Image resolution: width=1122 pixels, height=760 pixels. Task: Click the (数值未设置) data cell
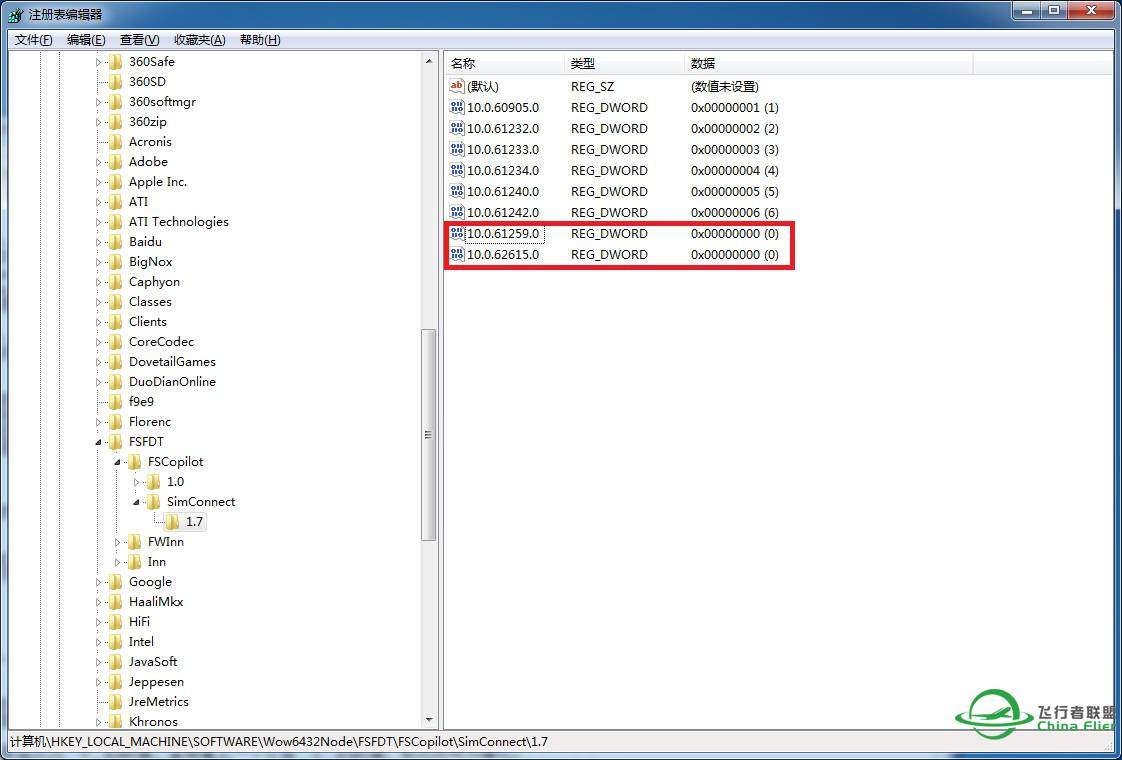tap(725, 87)
